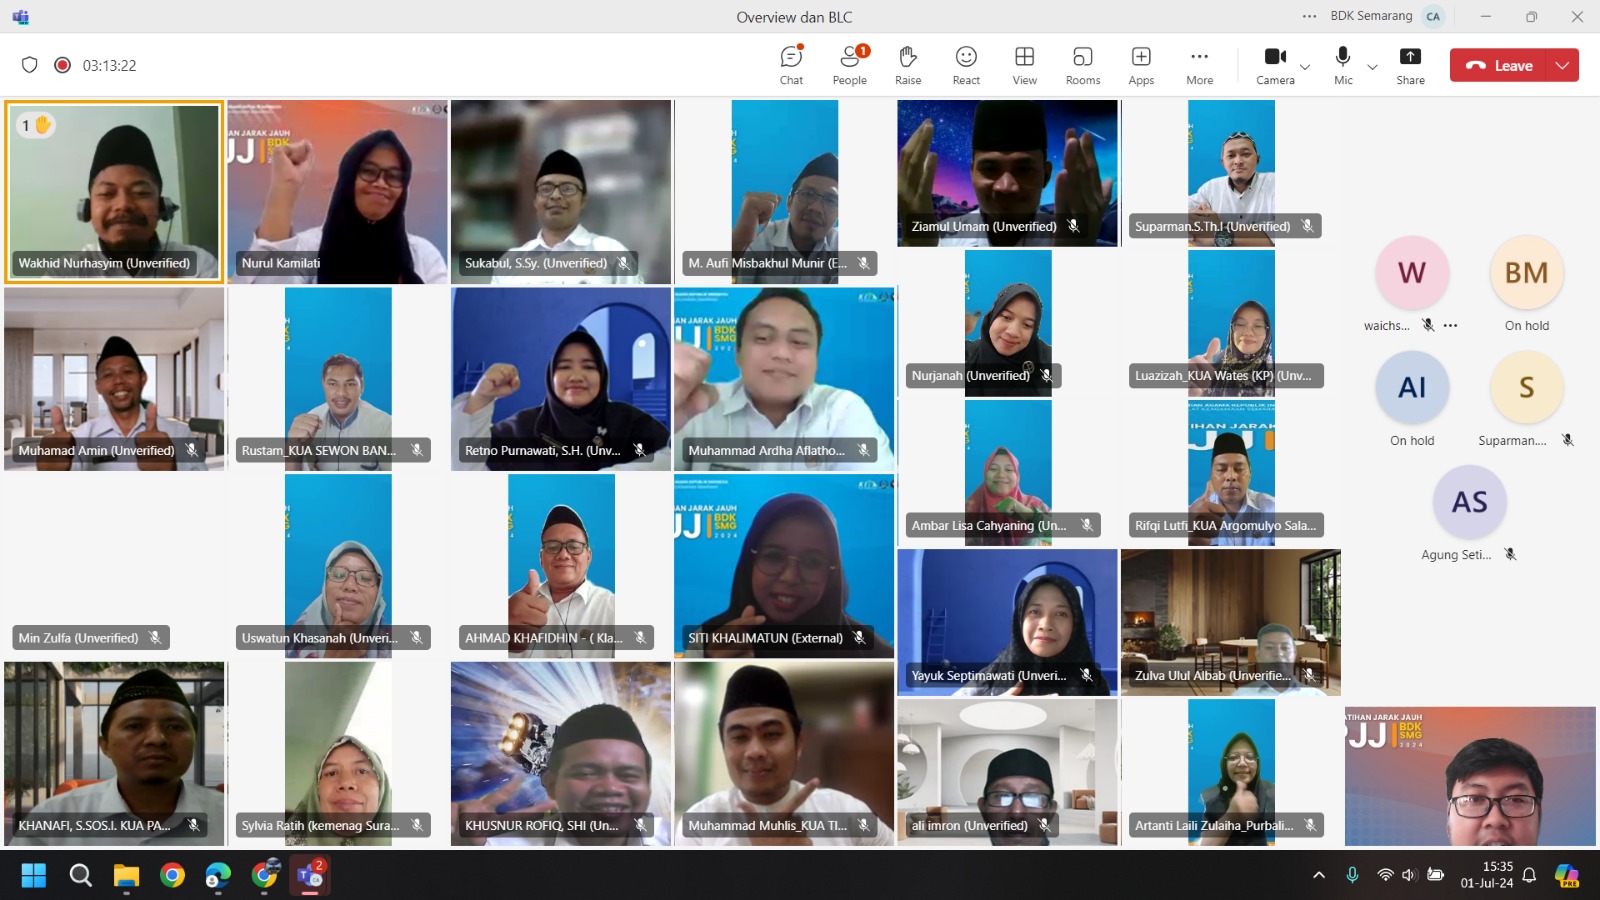This screenshot has height=900, width=1600.
Task: Select Nurul Kamilati's video tile
Action: [338, 192]
